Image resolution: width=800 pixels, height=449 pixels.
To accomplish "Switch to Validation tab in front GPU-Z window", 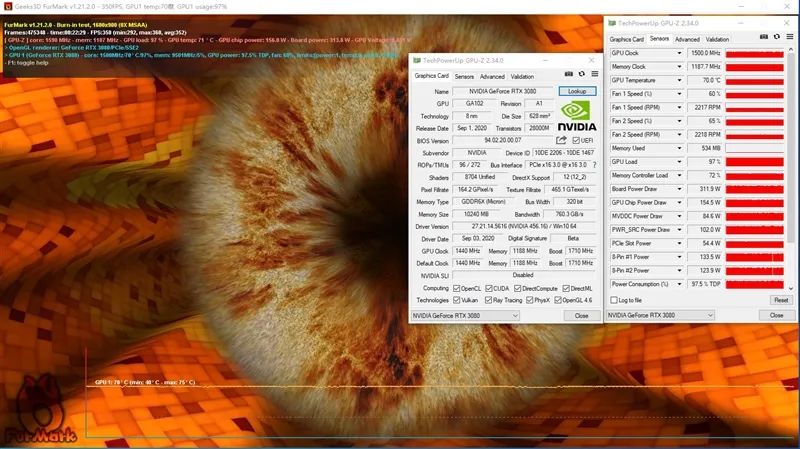I will [522, 77].
